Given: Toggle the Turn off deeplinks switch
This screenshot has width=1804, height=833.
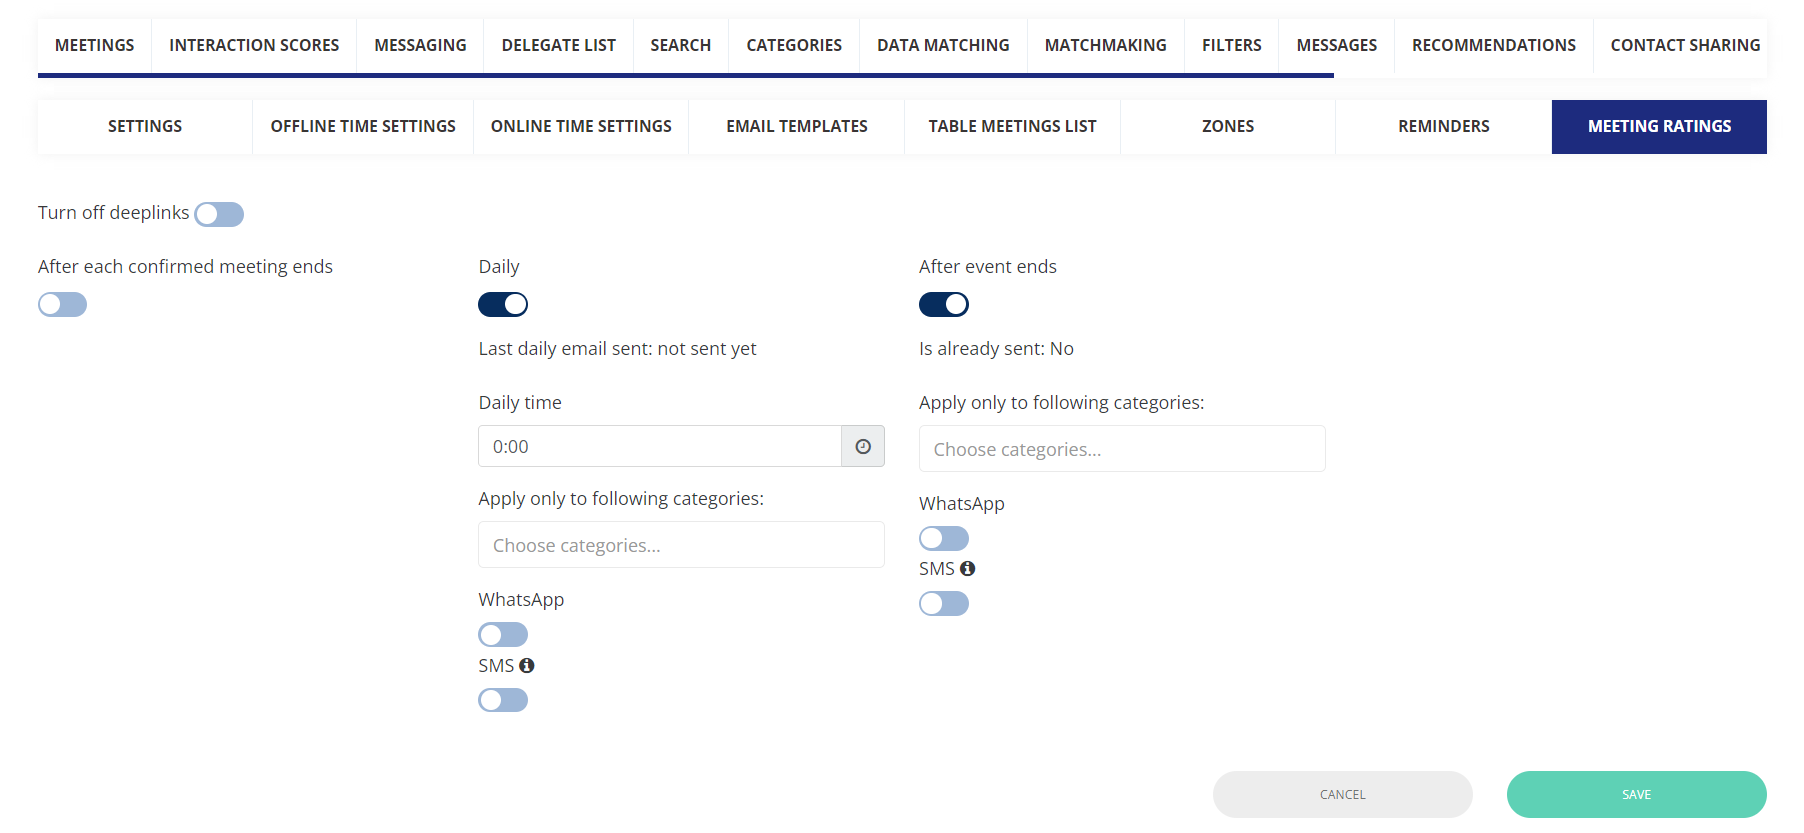Looking at the screenshot, I should pos(219,214).
